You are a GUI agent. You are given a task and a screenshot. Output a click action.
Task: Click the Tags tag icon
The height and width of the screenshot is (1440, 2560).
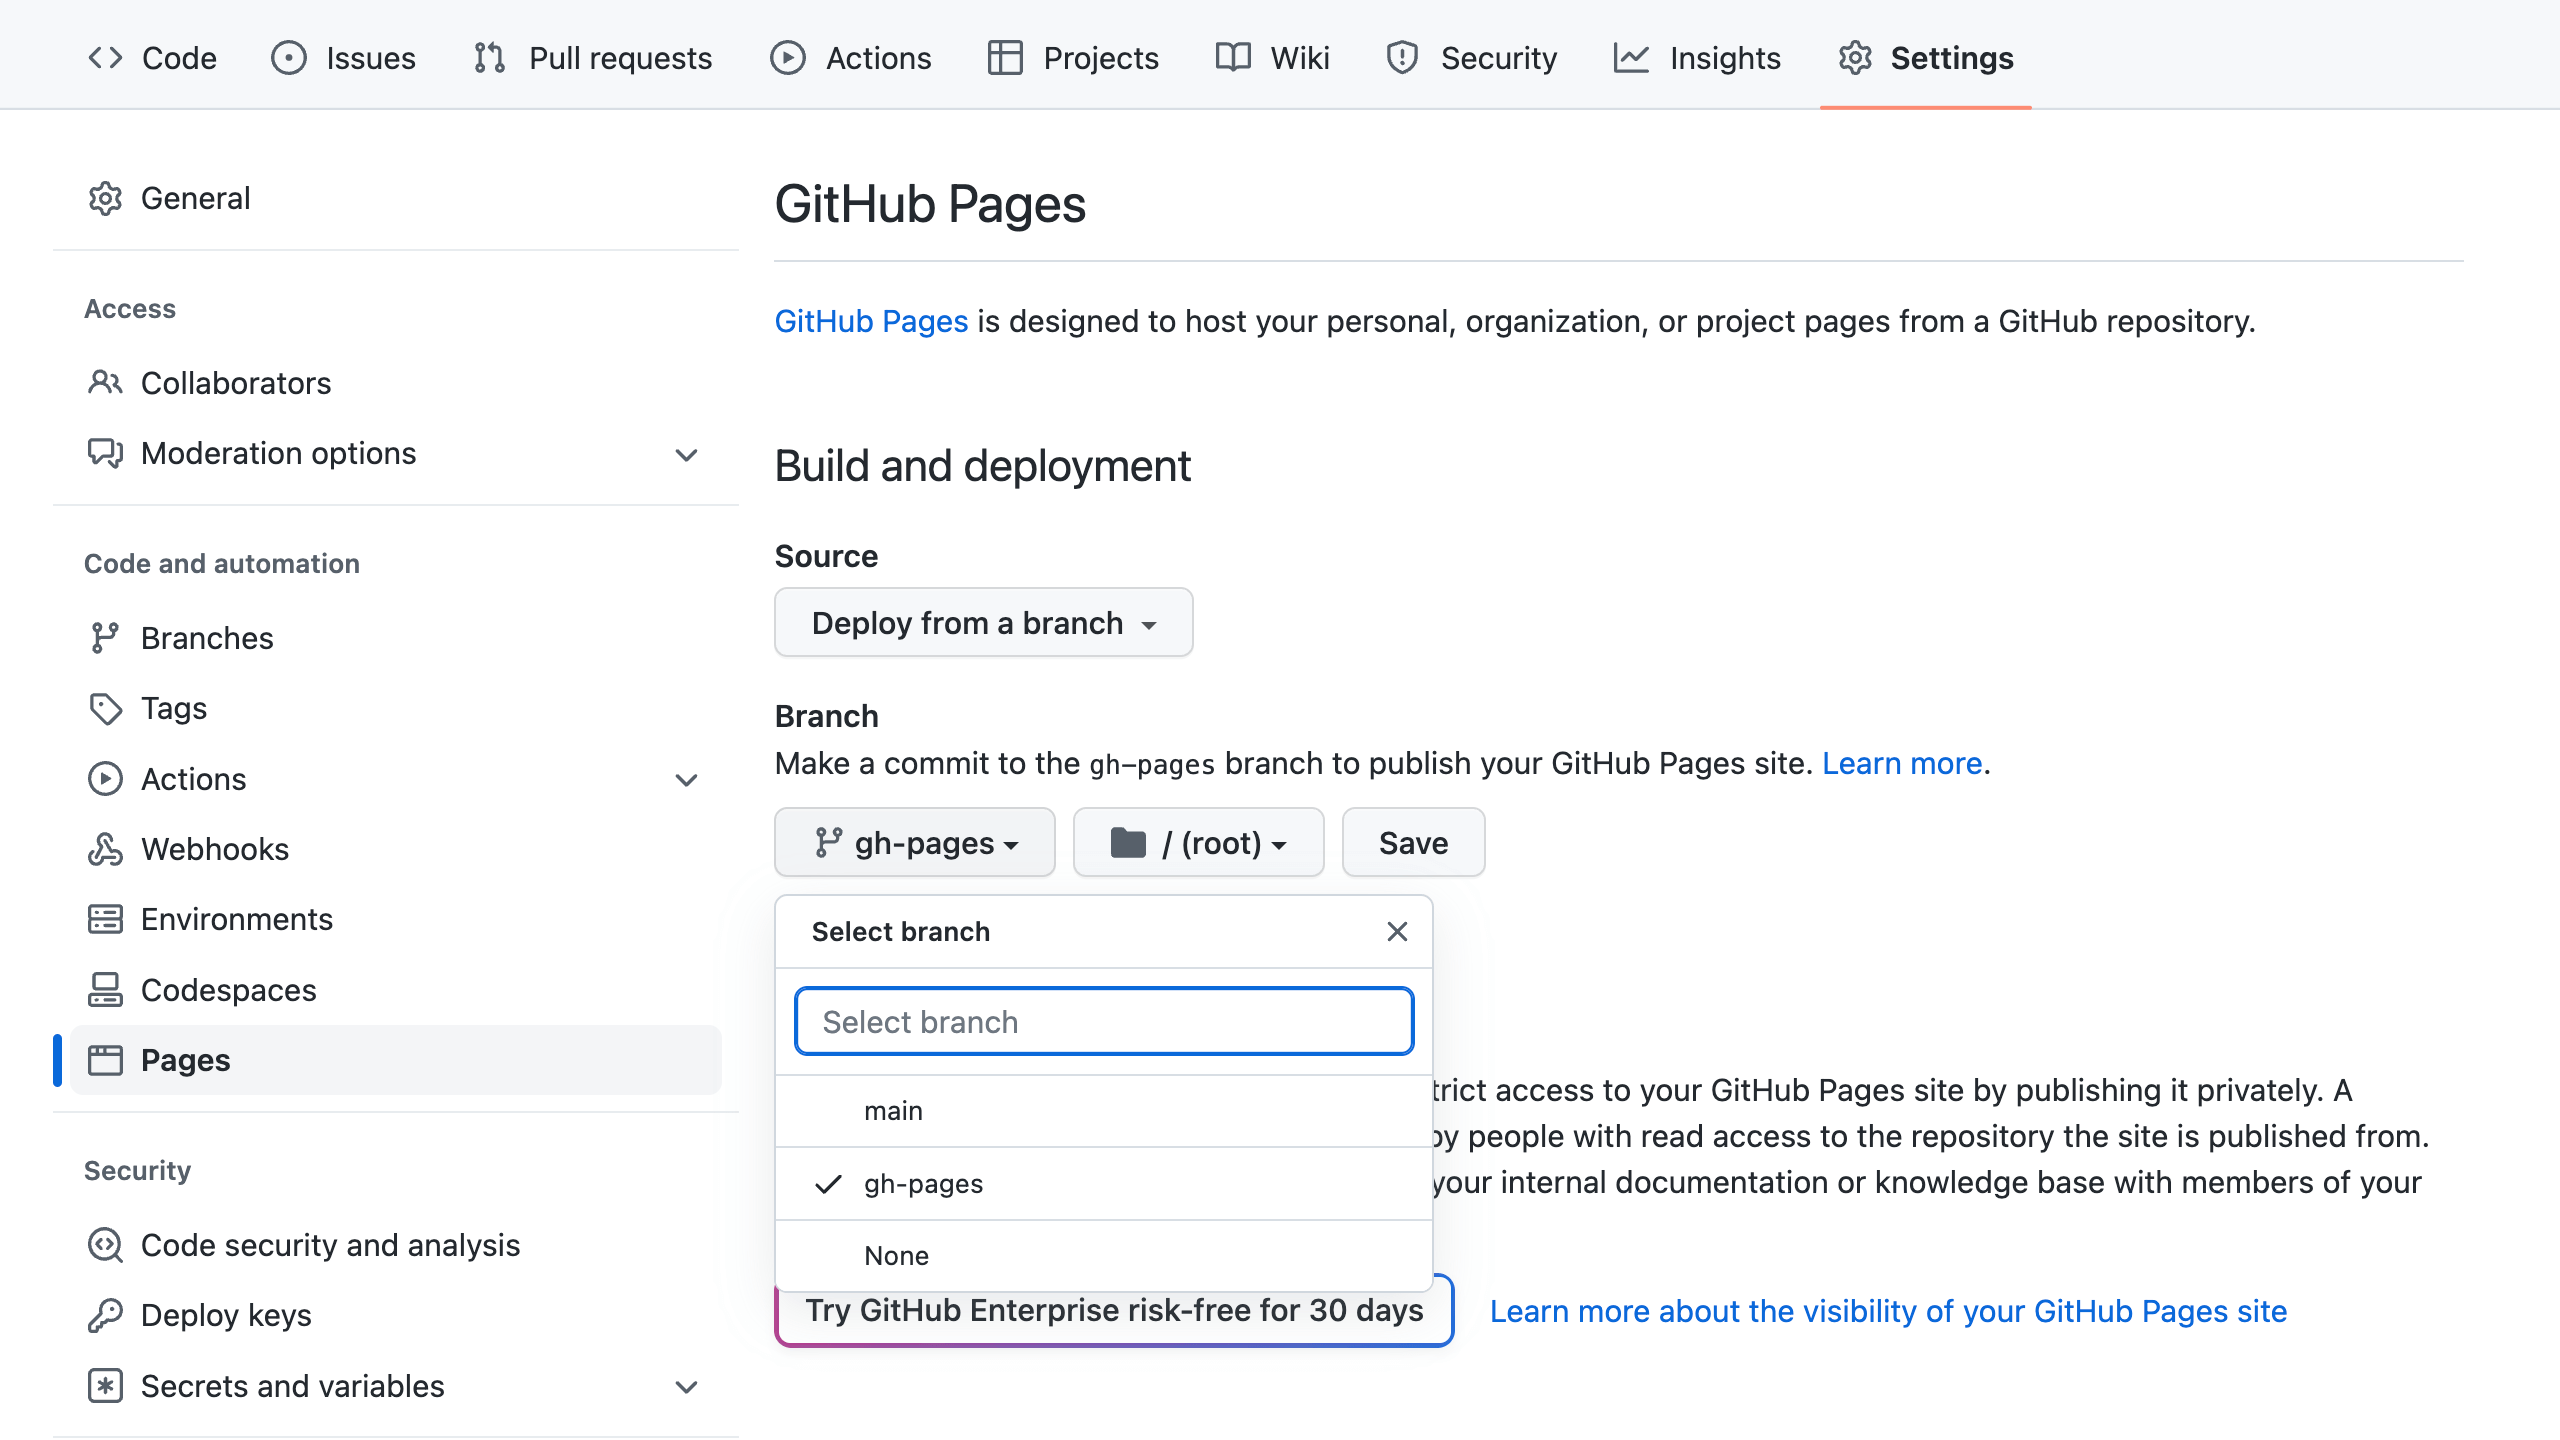[x=105, y=708]
